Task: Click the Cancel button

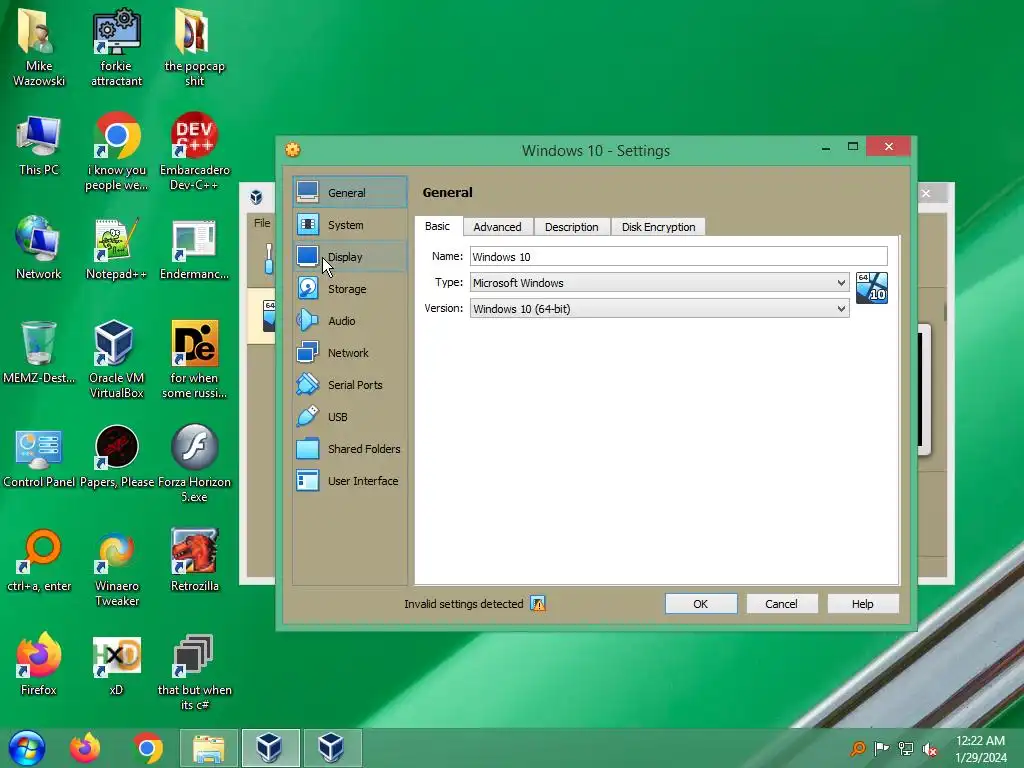Action: (782, 604)
